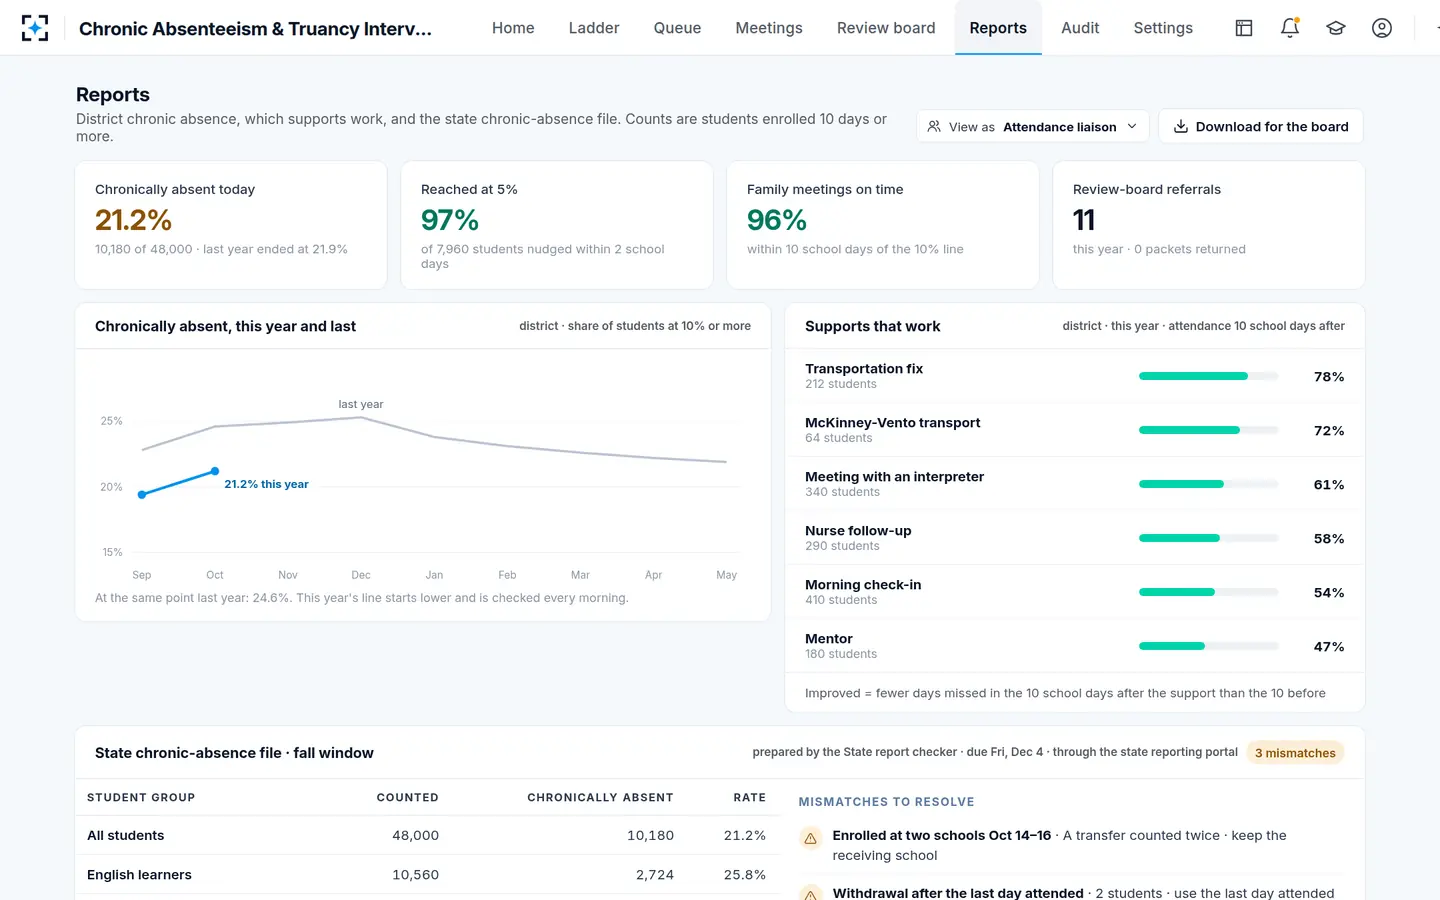Image resolution: width=1440 pixels, height=900 pixels.
Task: Select the Reports tab
Action: pos(998,28)
